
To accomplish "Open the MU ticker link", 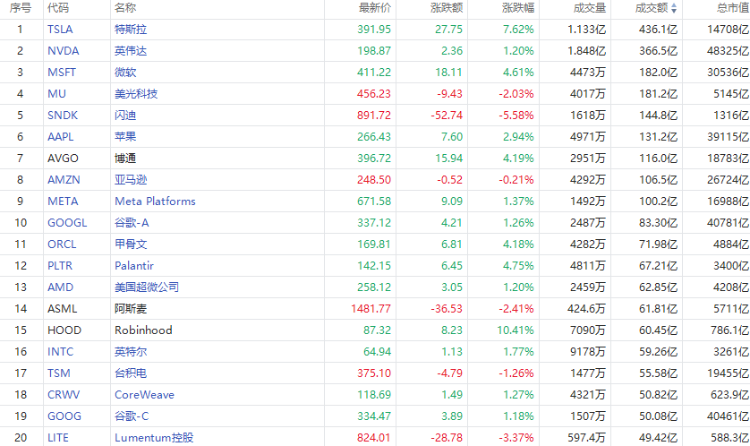I will click(x=56, y=94).
